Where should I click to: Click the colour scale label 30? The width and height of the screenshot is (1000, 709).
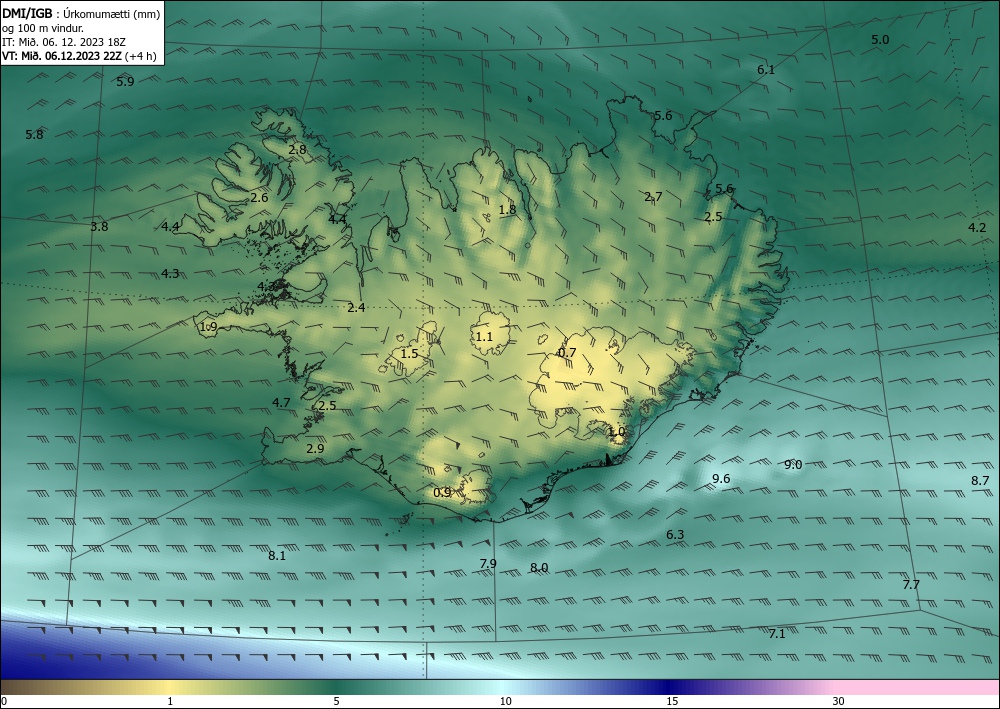click(x=839, y=702)
